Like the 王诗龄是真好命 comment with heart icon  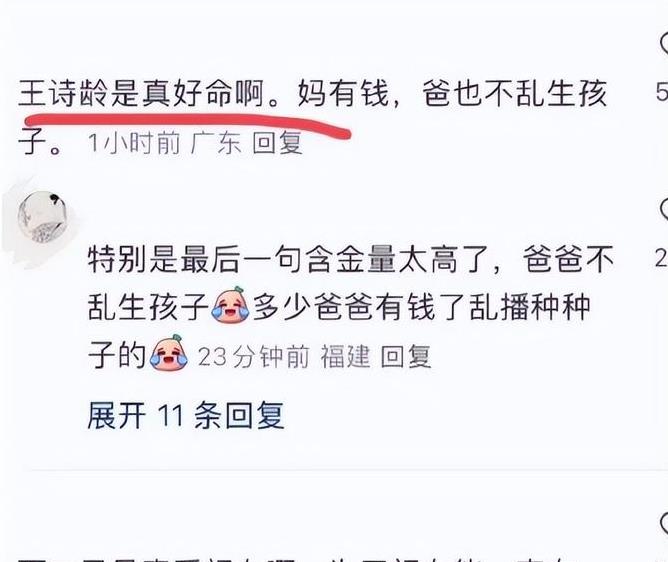point(664,43)
